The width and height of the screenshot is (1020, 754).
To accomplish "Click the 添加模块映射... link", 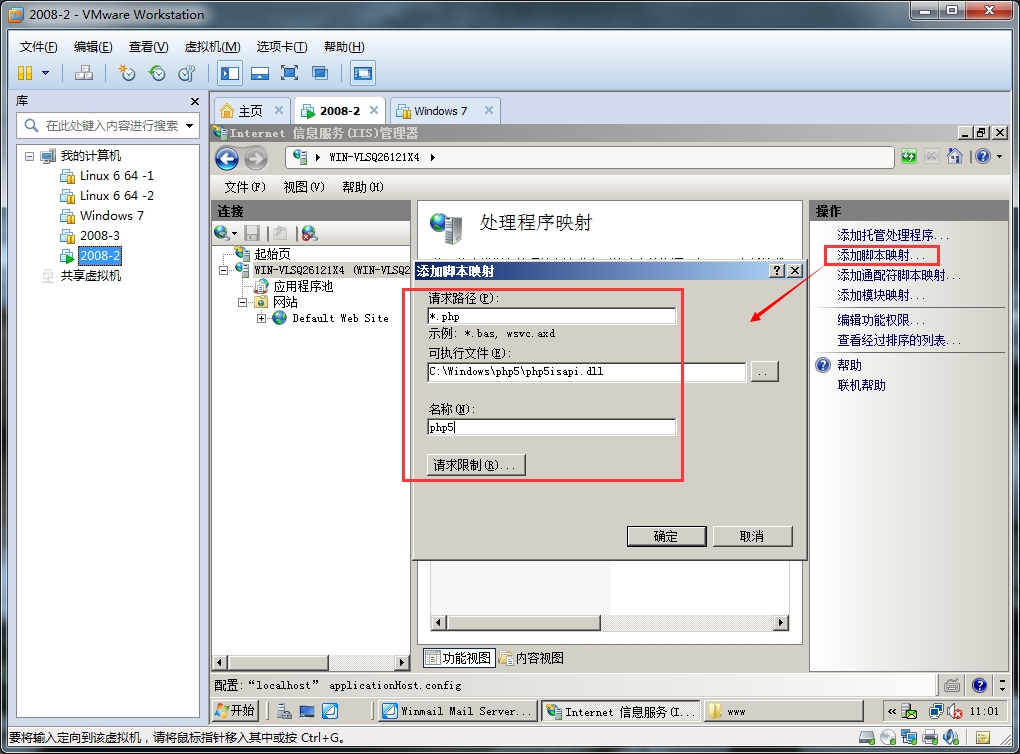I will [x=881, y=295].
